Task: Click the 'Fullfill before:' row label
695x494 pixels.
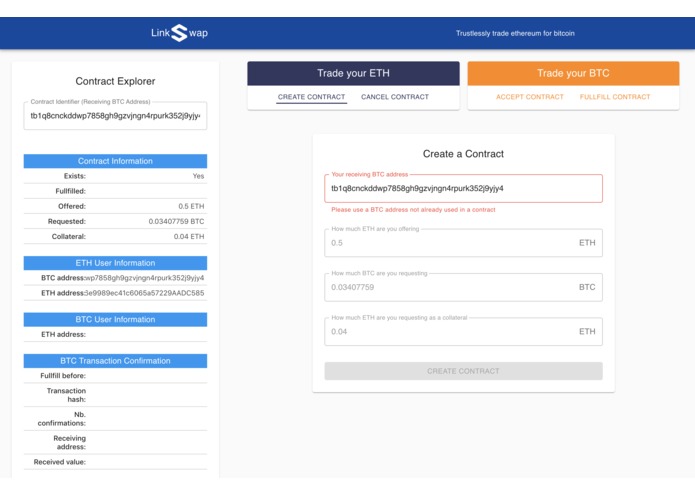Action: click(x=63, y=375)
